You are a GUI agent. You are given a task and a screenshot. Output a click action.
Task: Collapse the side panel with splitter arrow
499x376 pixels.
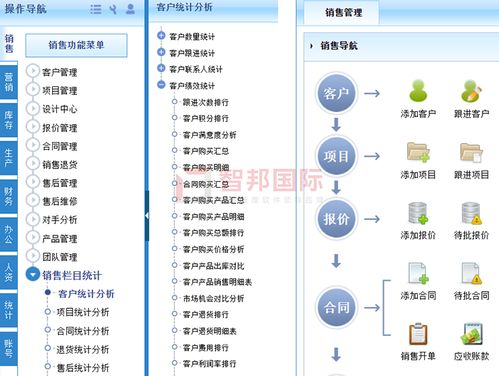point(147,216)
